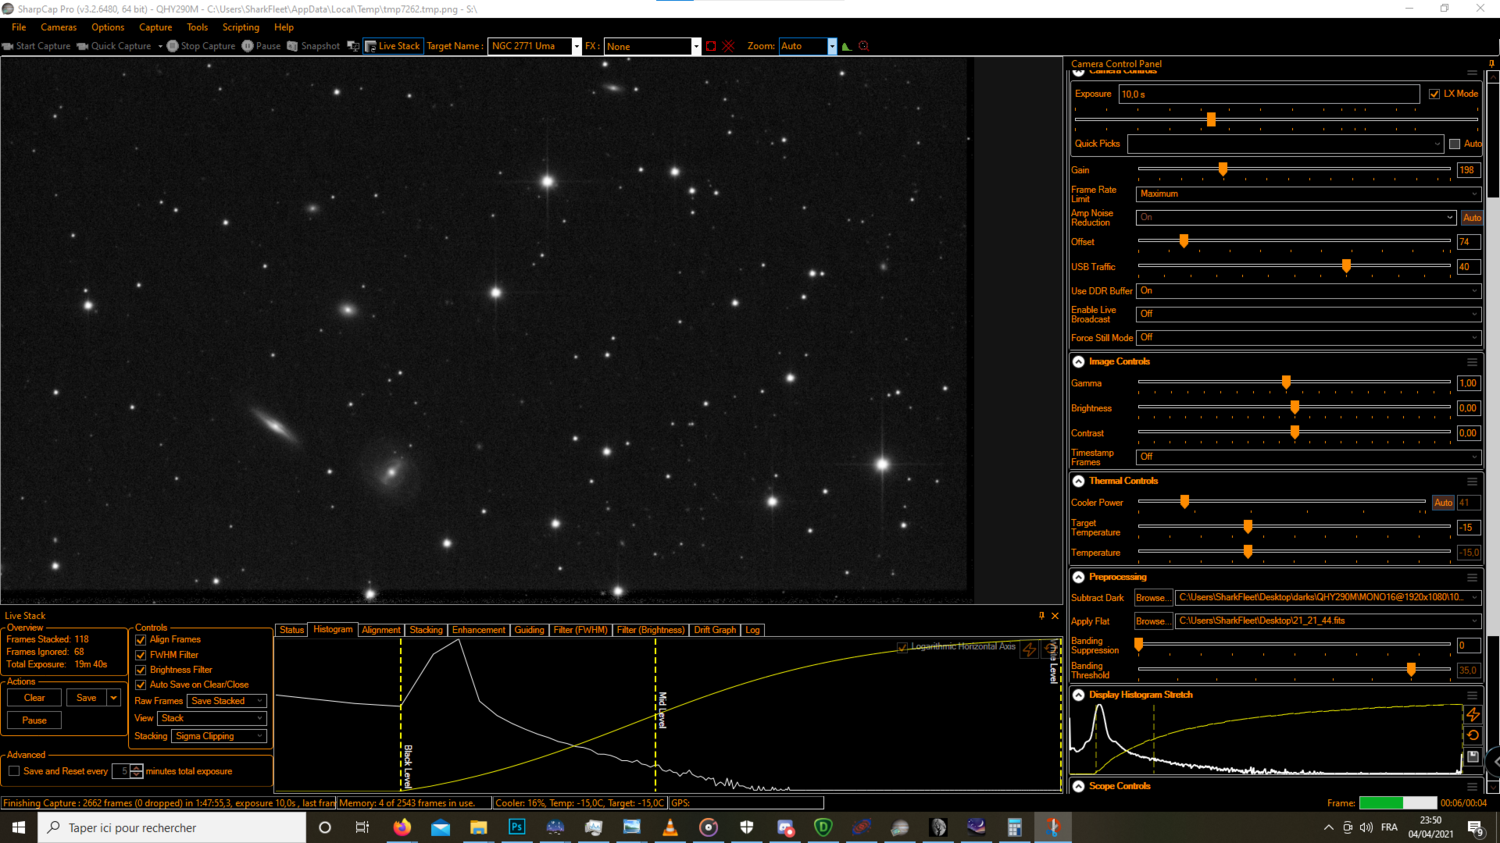Open Photoshop from the taskbar
The image size is (1500, 843).
click(x=517, y=827)
